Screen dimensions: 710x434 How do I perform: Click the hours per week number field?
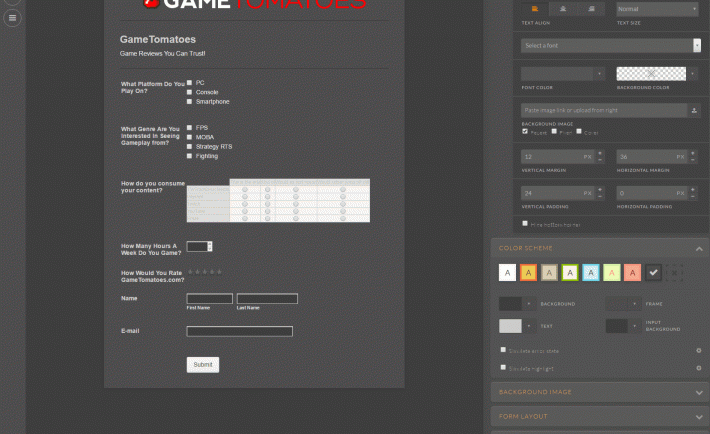pos(199,246)
